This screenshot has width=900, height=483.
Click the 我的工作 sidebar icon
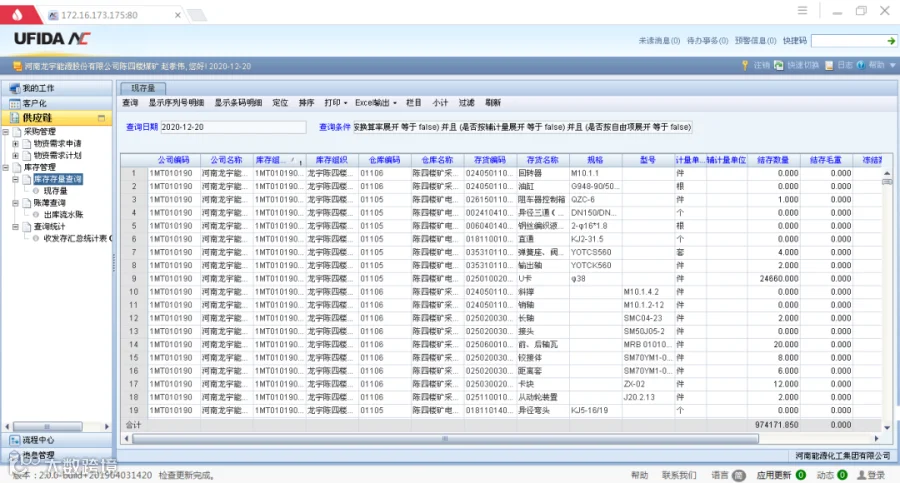(x=14, y=88)
